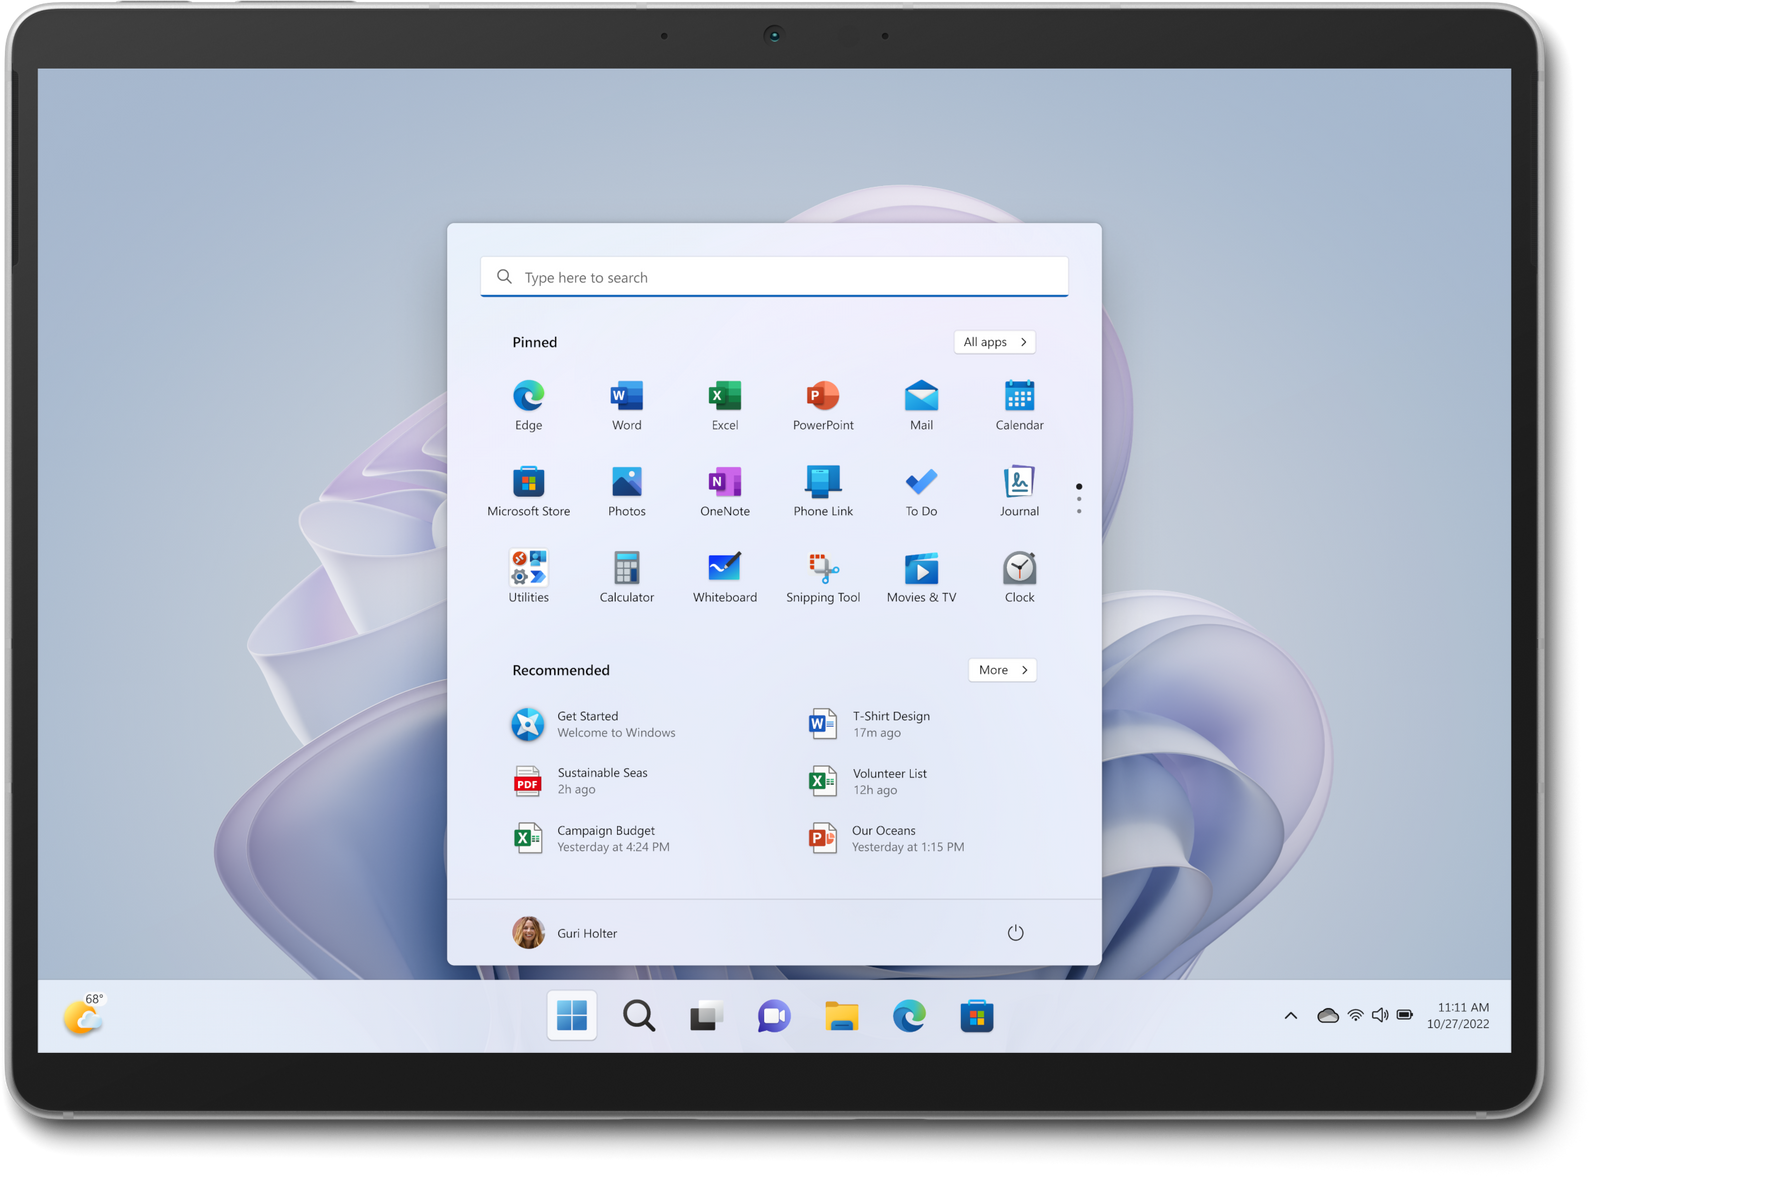Go to second pinned apps page dot
Viewport: 1769px width, 1200px height.
1078,499
